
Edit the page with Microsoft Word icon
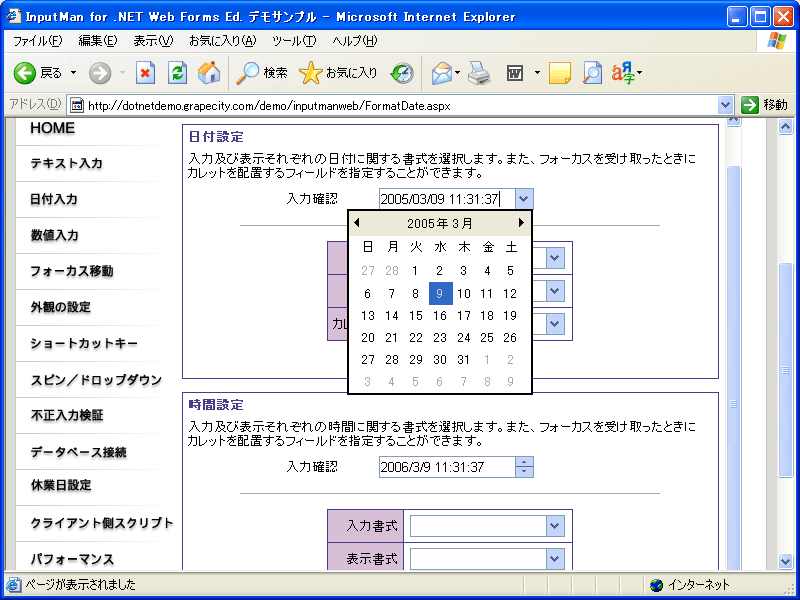[513, 73]
